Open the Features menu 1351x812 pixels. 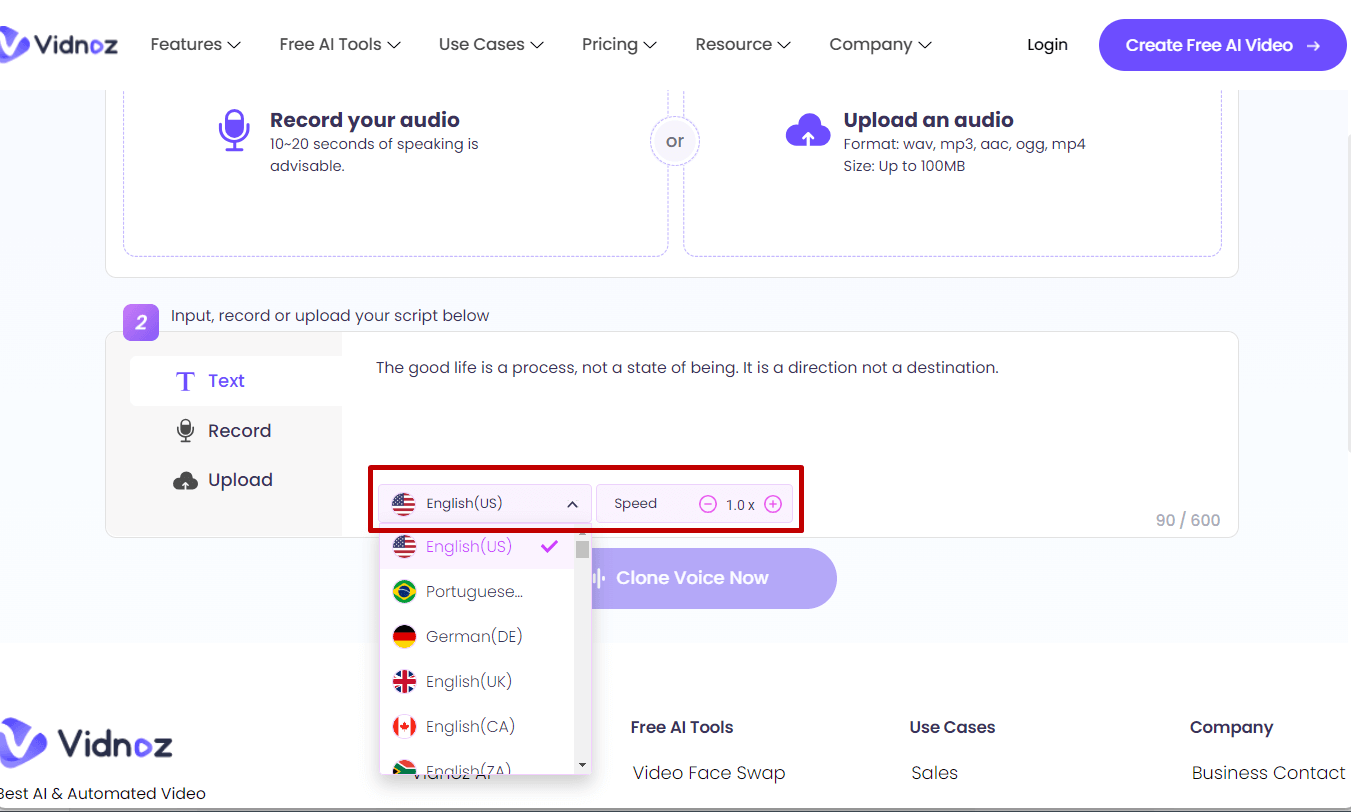pyautogui.click(x=196, y=44)
